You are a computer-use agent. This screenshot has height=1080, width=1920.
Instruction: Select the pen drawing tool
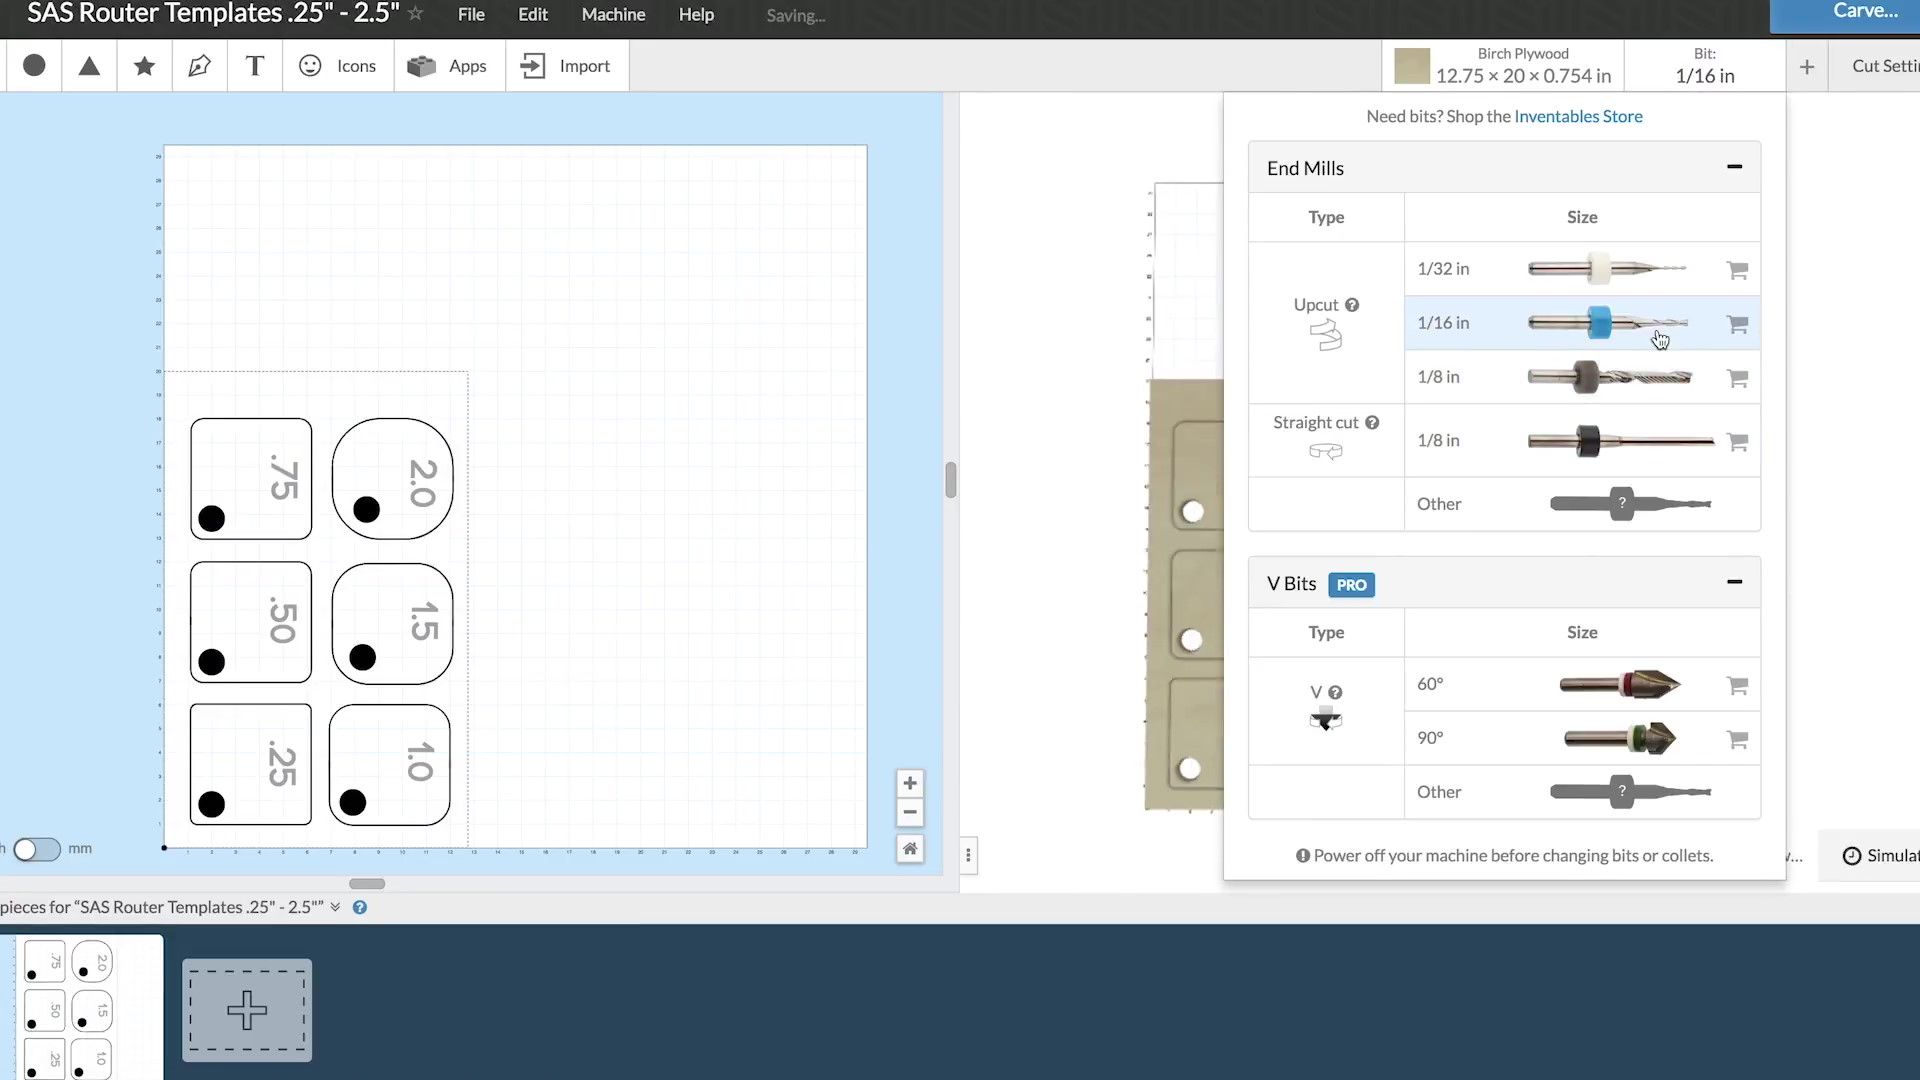pyautogui.click(x=199, y=66)
